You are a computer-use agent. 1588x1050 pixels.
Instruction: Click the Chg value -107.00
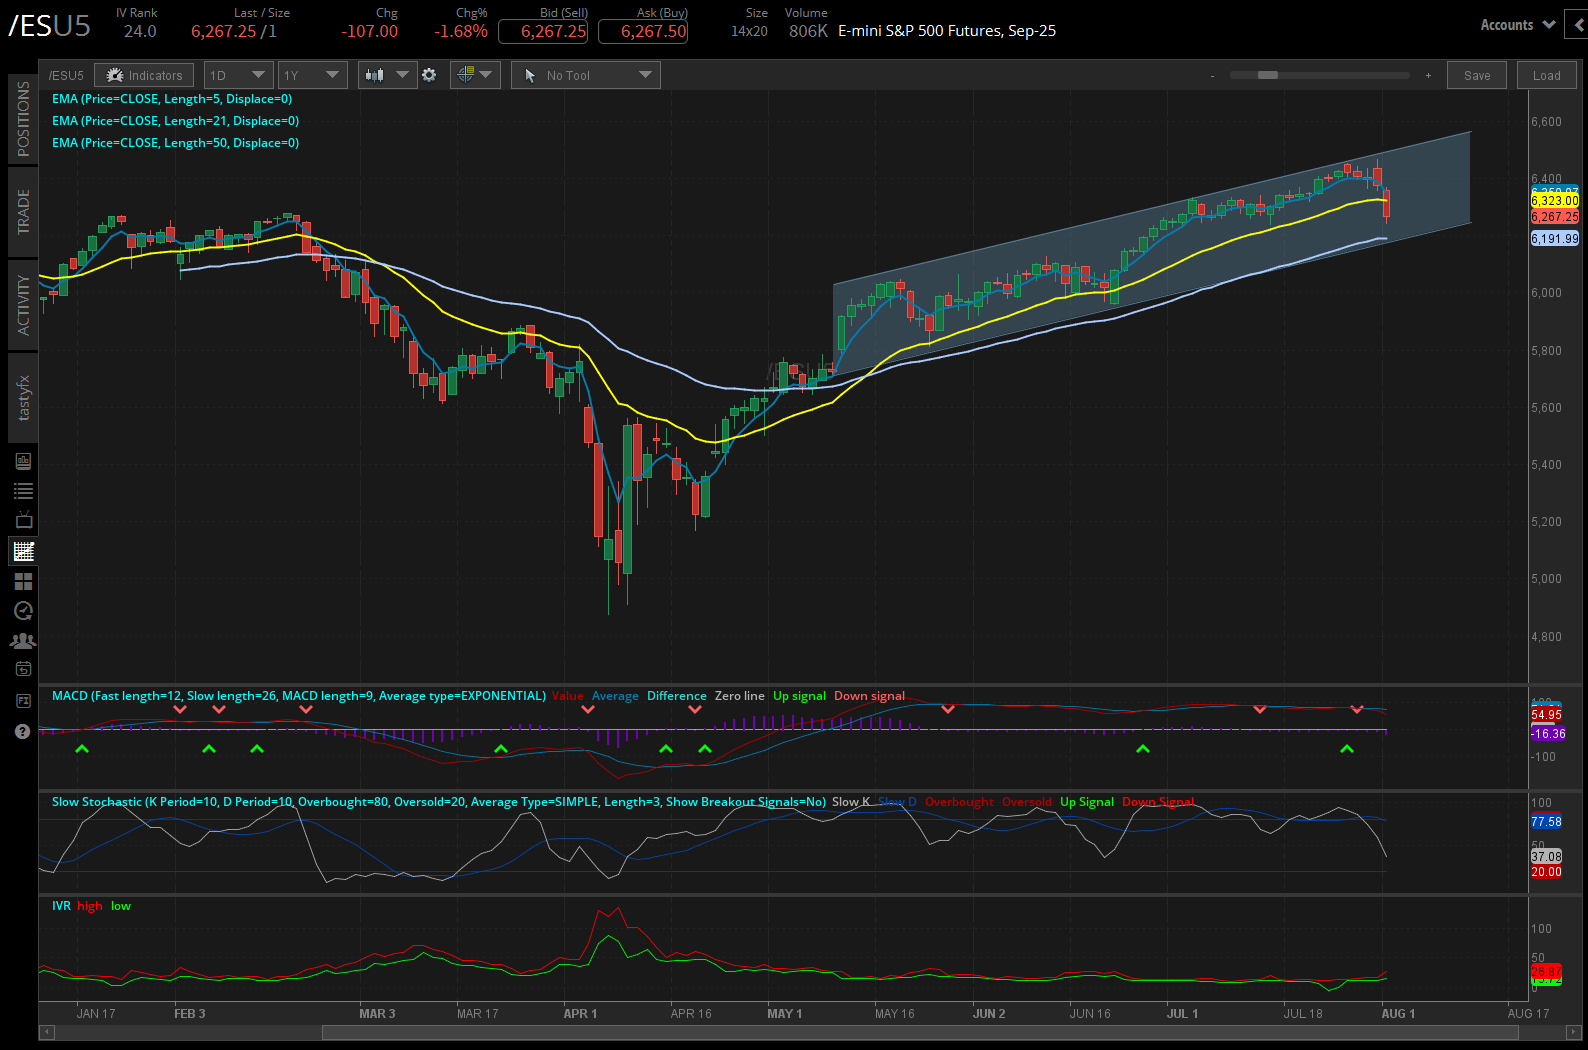(369, 31)
